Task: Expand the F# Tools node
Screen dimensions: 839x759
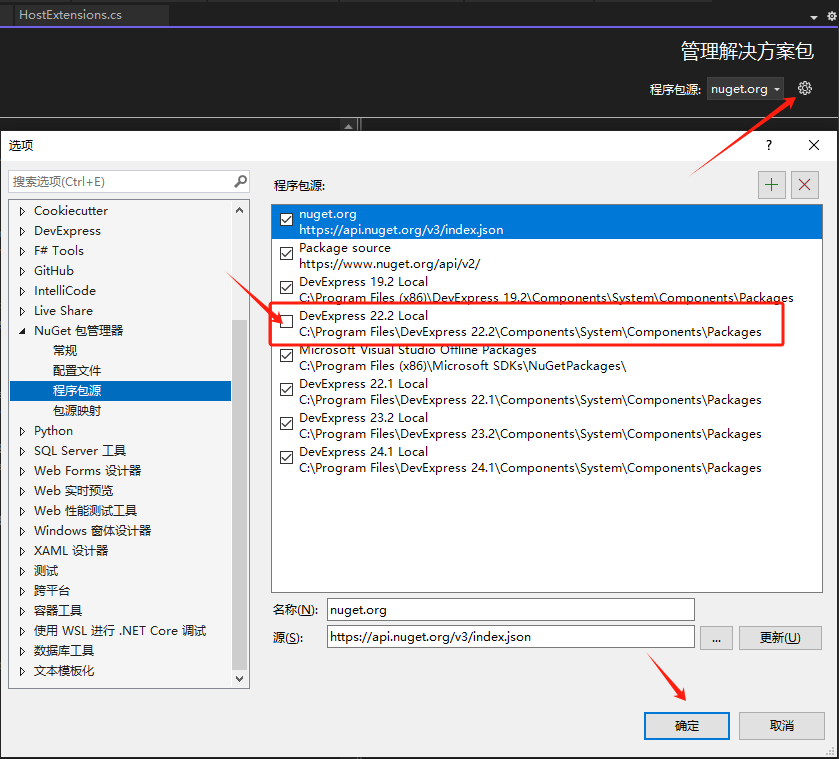Action: click(x=22, y=251)
